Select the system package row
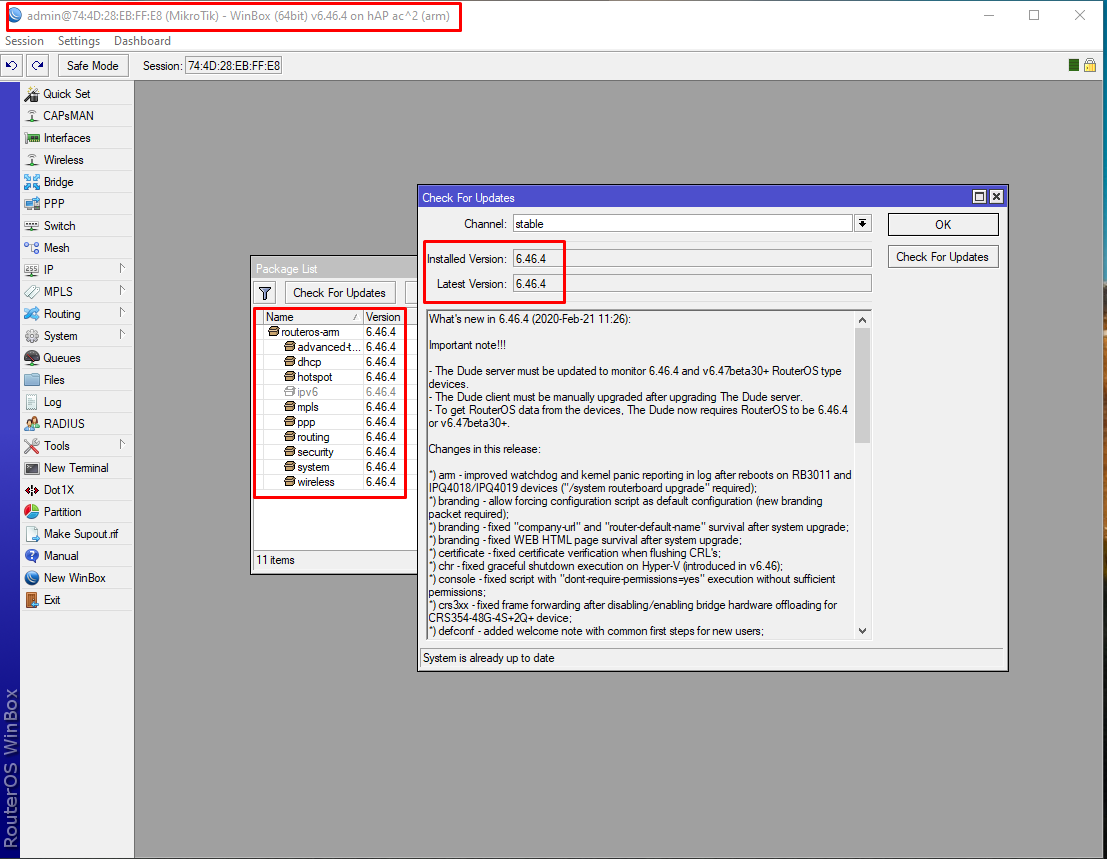 click(330, 467)
